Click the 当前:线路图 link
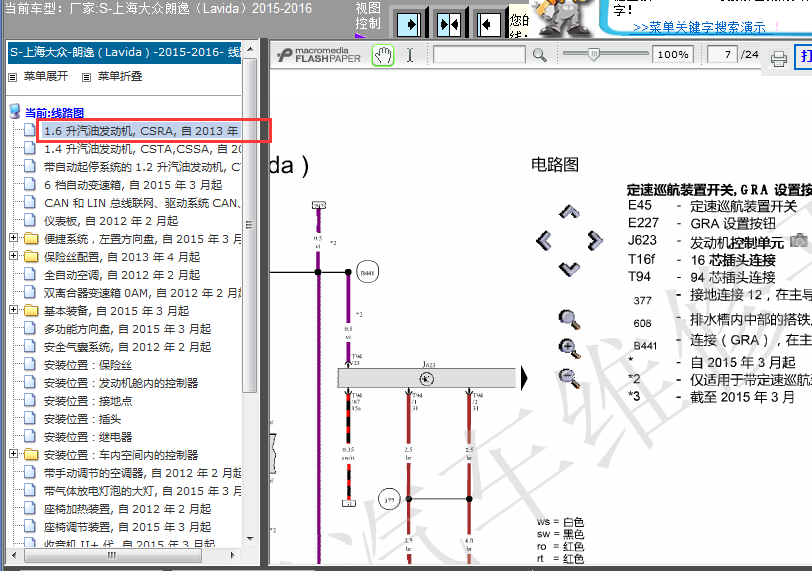 [54, 113]
